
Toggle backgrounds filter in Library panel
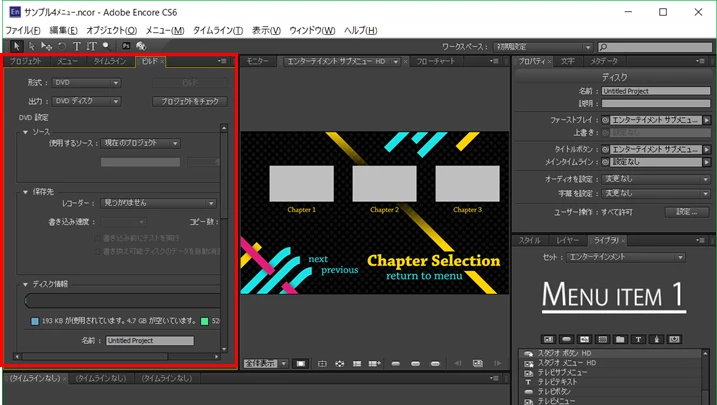coord(602,339)
